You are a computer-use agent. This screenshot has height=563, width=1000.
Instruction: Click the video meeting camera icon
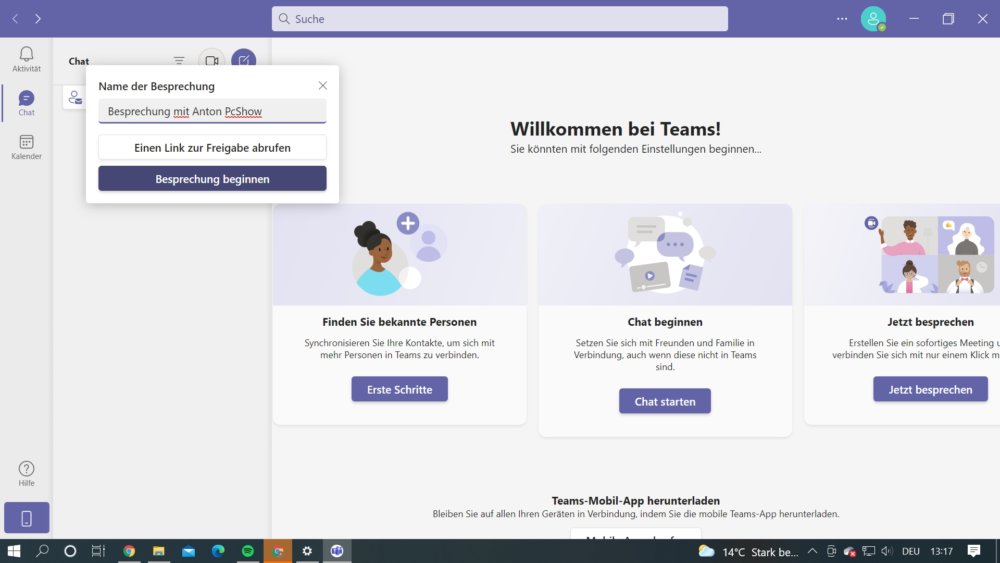212,61
